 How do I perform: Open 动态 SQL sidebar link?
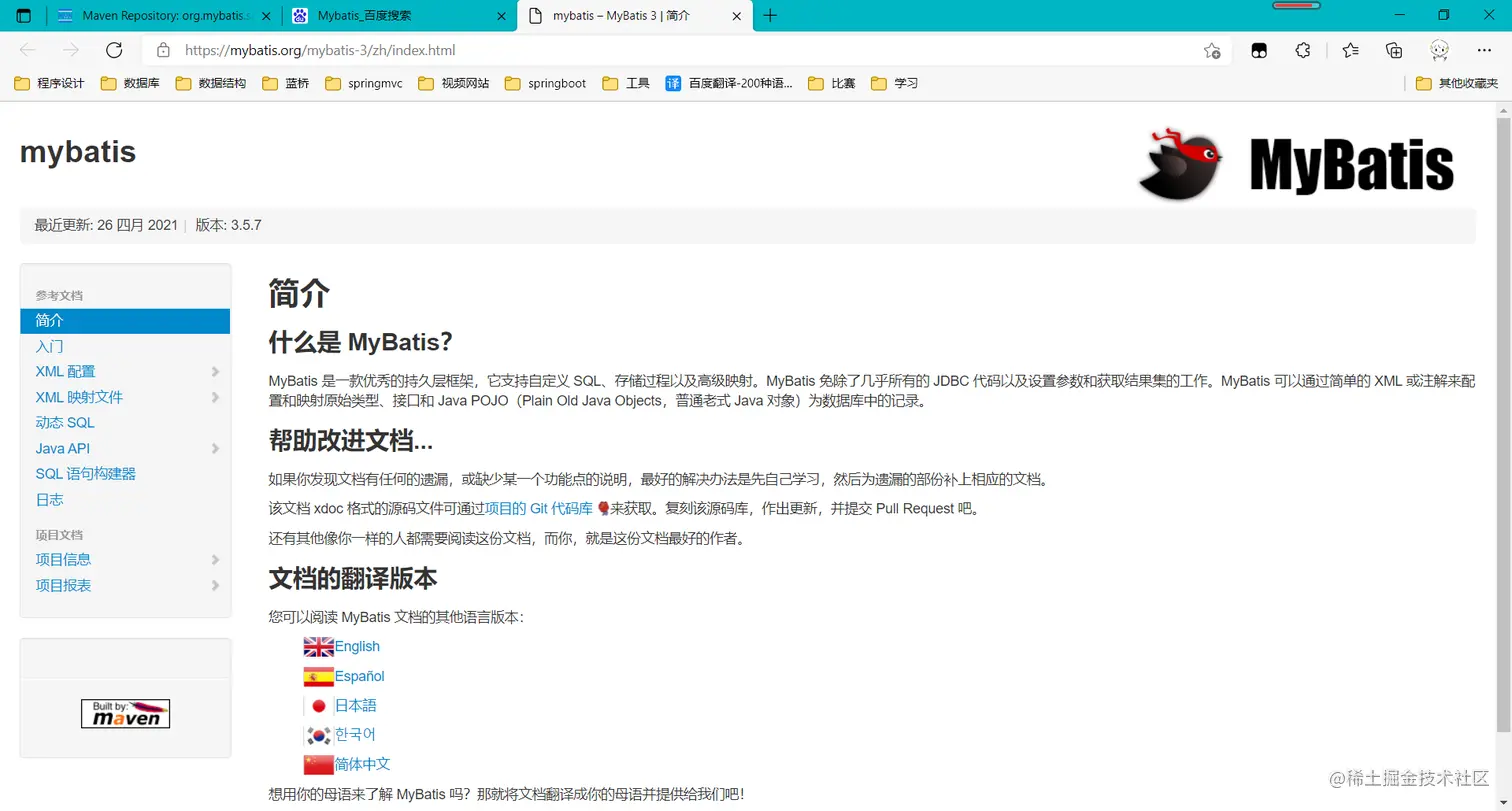tap(65, 423)
